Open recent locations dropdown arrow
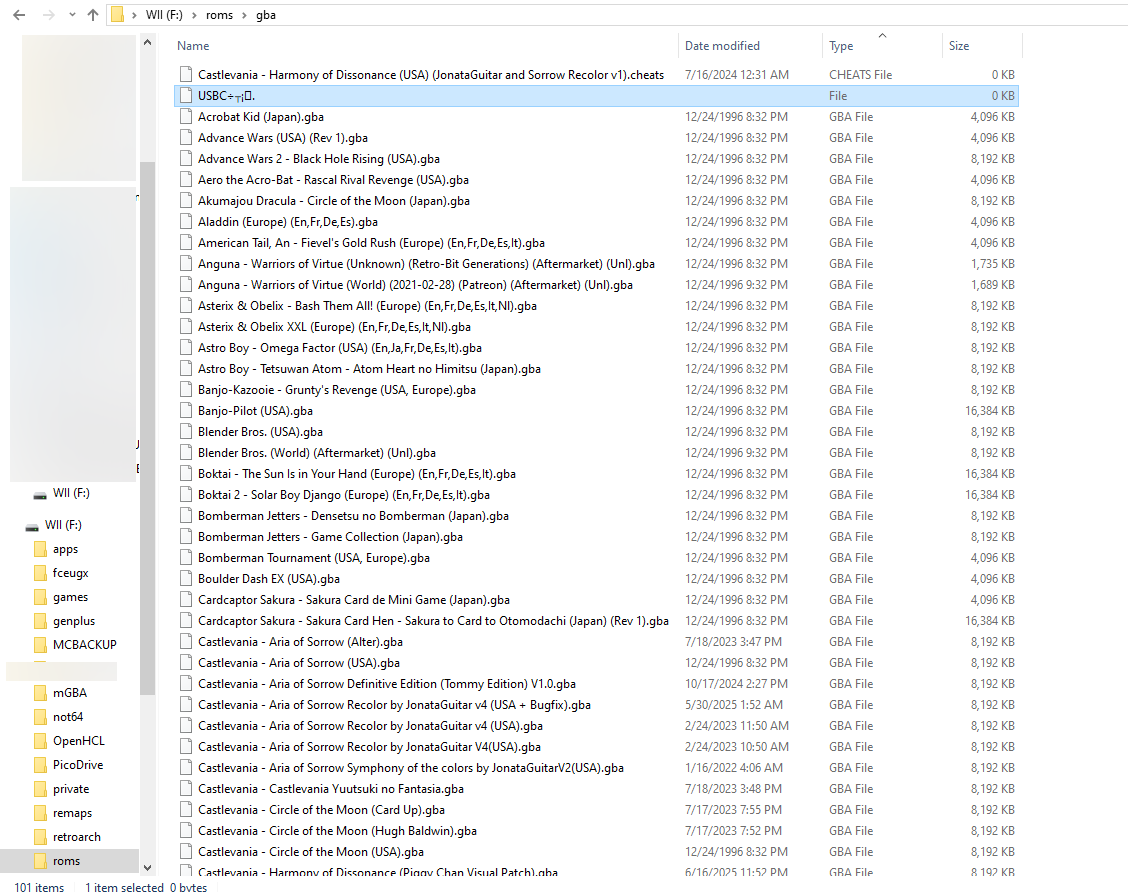 click(x=72, y=14)
